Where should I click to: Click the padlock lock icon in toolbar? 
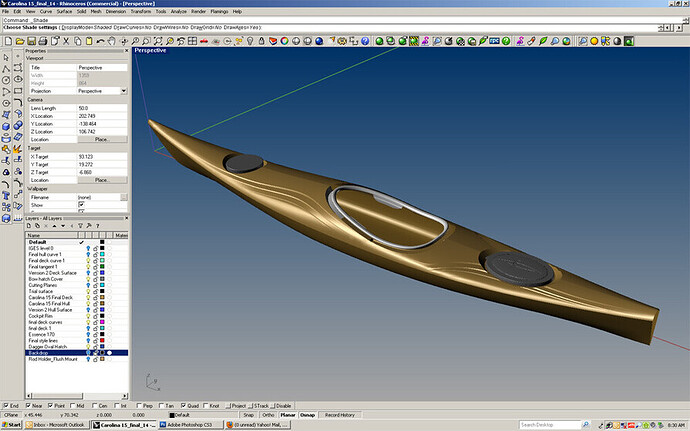coord(261,41)
